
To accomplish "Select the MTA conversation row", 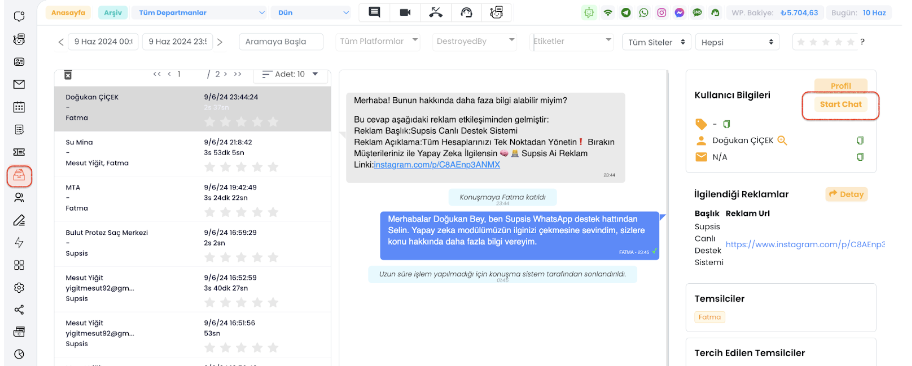I will 193,198.
